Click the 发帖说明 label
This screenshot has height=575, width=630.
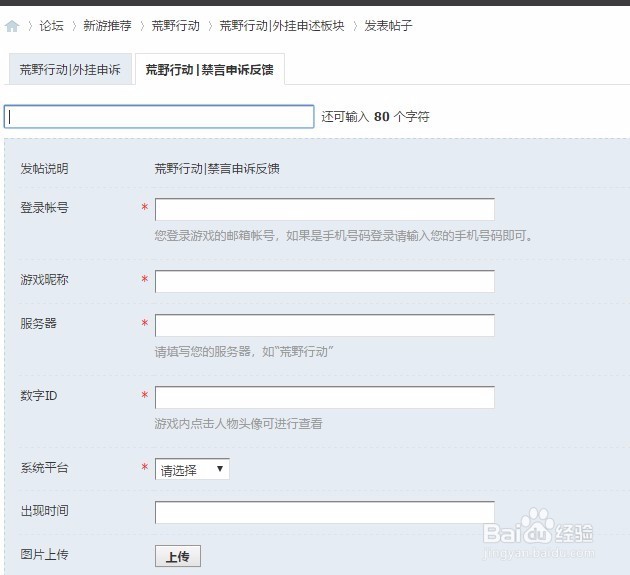coord(44,168)
